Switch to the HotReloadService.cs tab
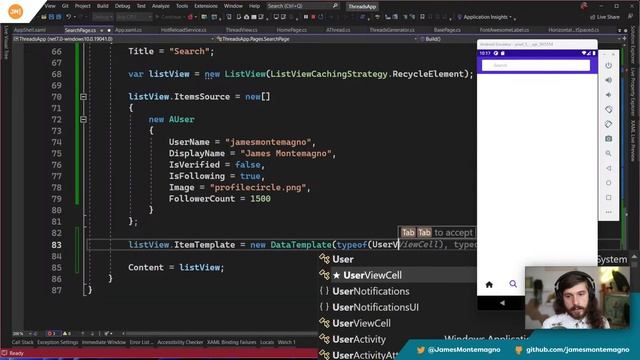 (x=183, y=30)
